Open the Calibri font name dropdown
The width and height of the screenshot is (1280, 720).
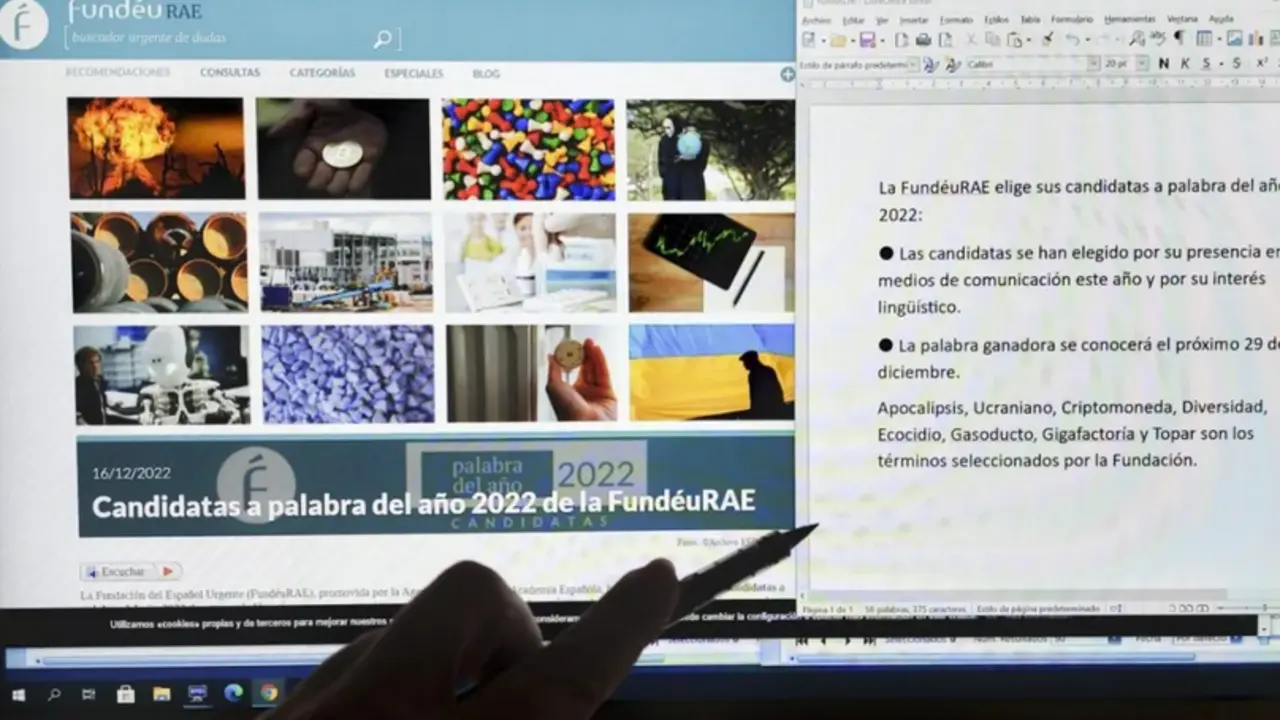click(x=1093, y=64)
